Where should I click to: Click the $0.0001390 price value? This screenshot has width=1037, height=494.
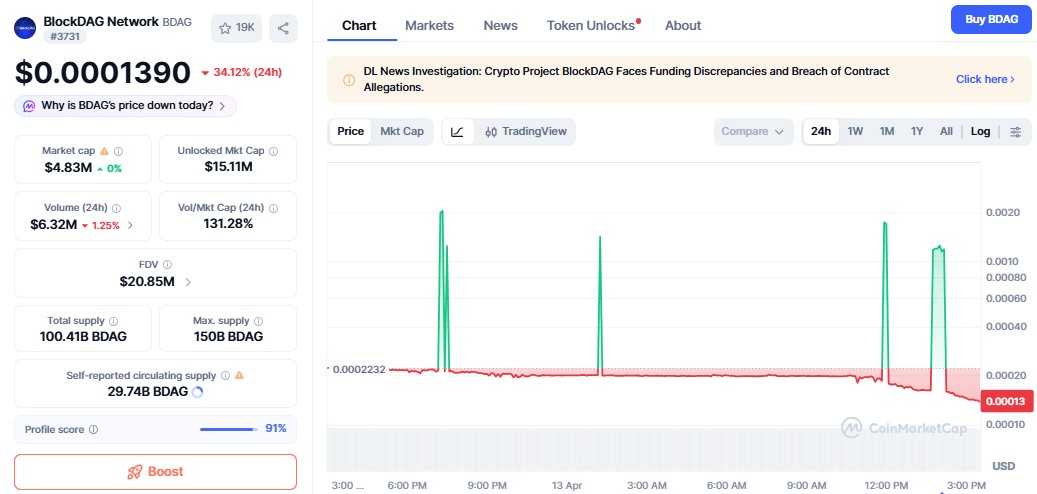click(103, 73)
